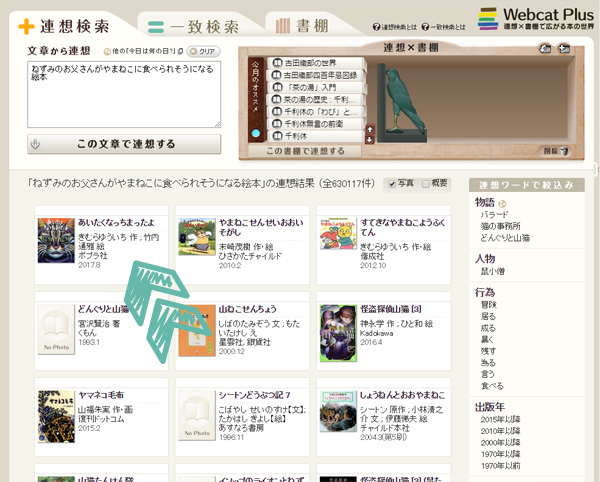The image size is (600, 482).
Task: Open the title シートンどうぶつ記 7
Action: tap(254, 395)
